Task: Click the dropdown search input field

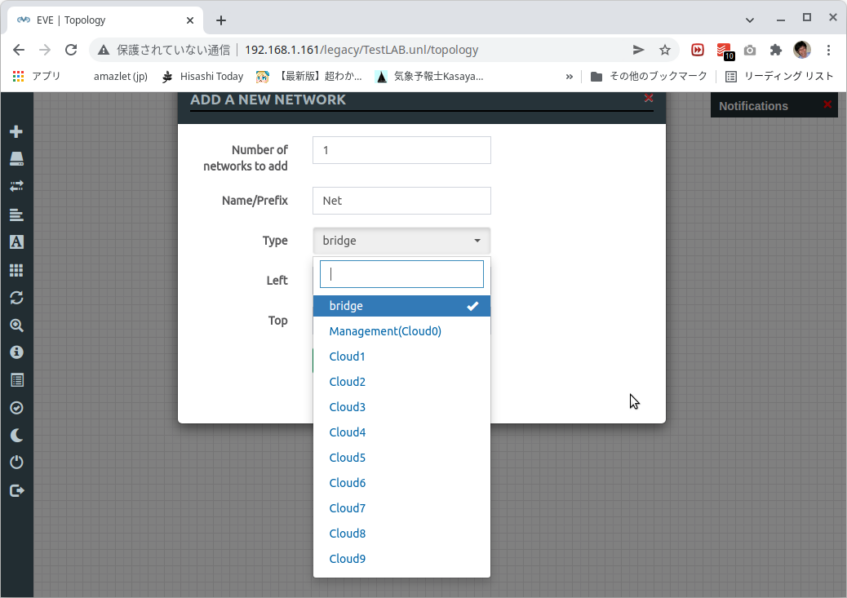Action: point(401,274)
